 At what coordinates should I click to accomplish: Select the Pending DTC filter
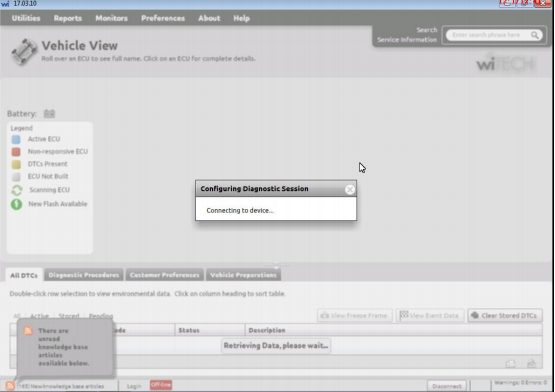click(x=101, y=316)
